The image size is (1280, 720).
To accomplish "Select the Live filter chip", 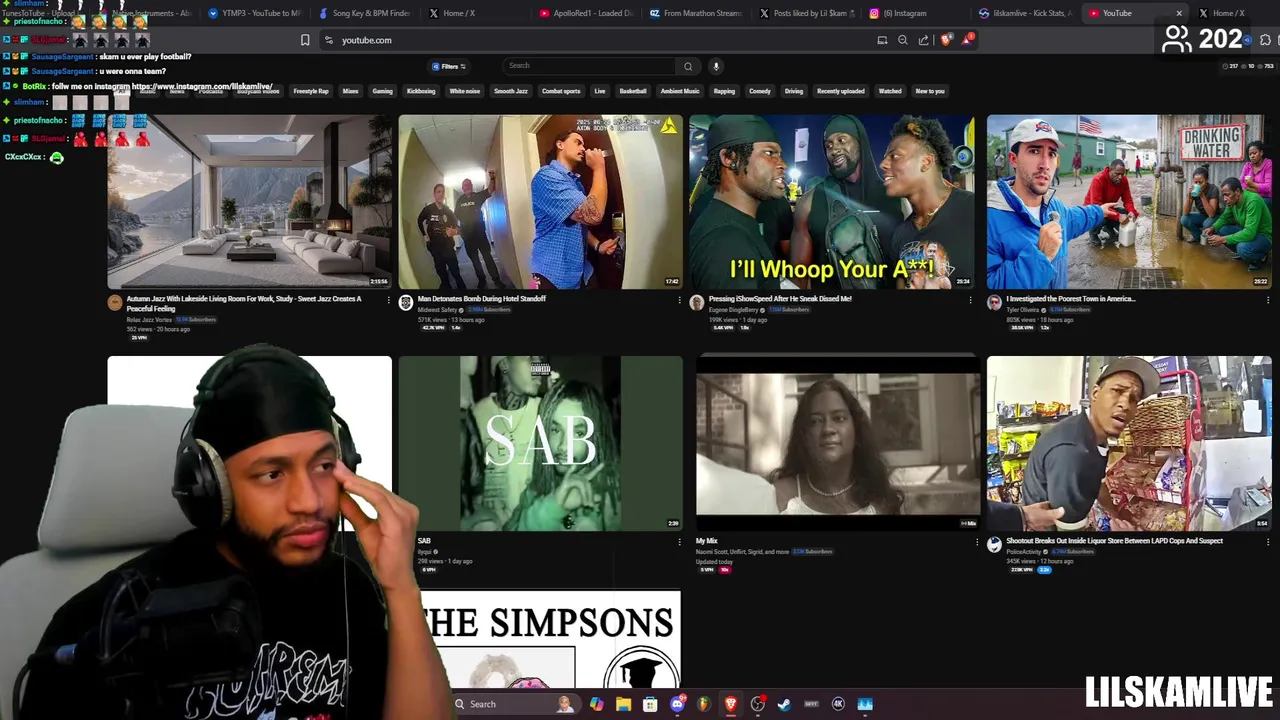I will pyautogui.click(x=600, y=91).
